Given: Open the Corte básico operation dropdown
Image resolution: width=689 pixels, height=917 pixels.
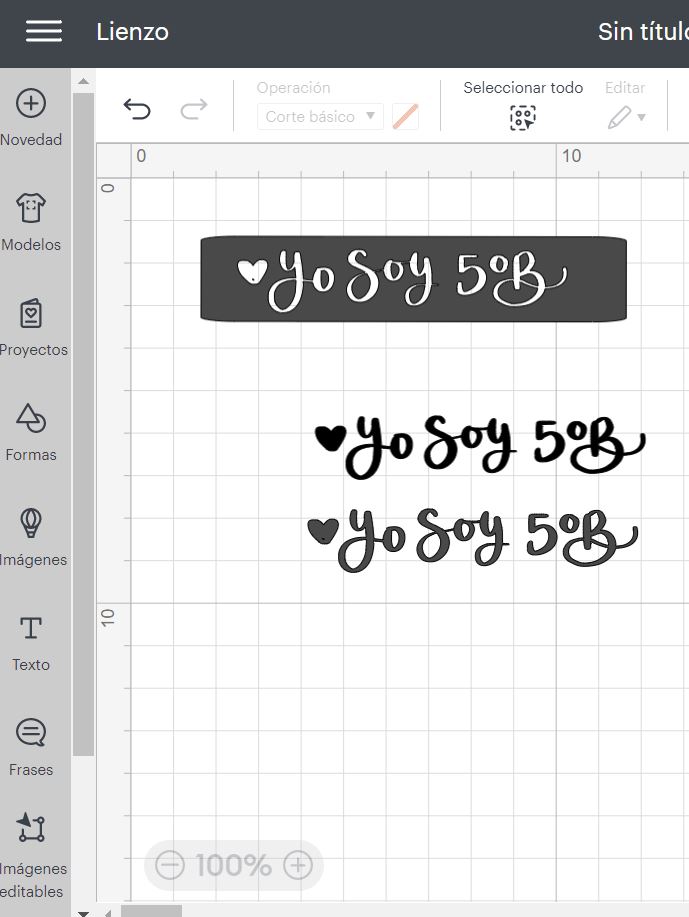Looking at the screenshot, I should [321, 116].
